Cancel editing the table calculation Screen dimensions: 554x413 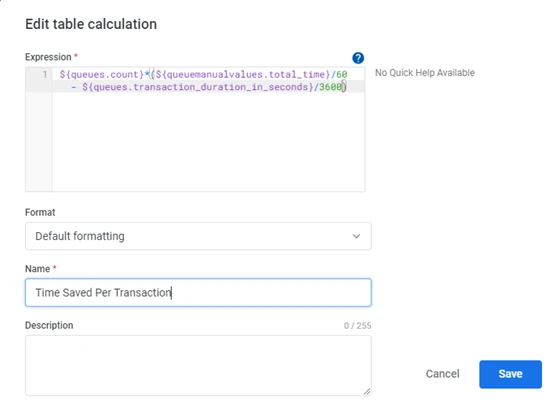(x=442, y=374)
